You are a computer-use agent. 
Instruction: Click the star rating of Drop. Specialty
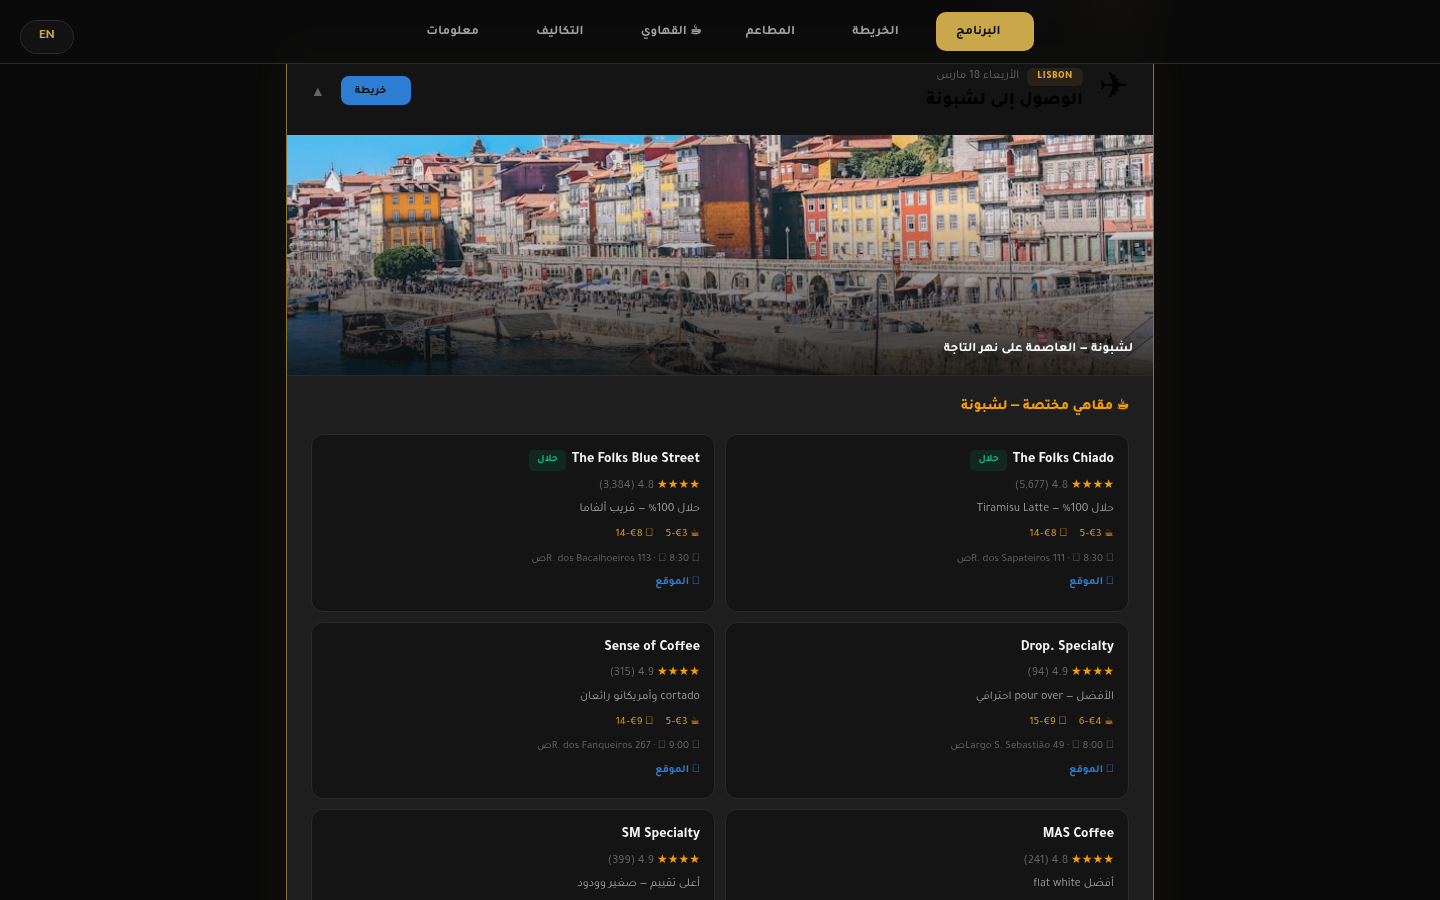[1092, 672]
